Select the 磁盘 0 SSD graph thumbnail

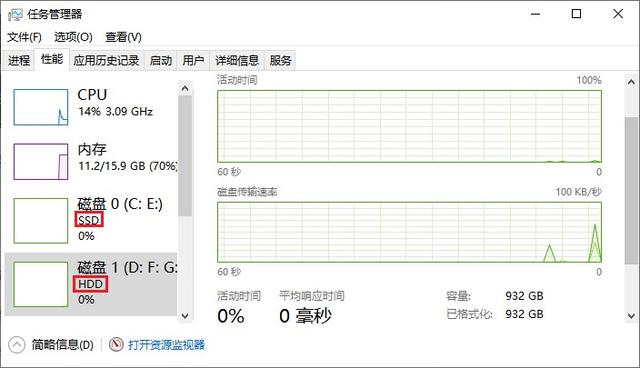(x=41, y=221)
